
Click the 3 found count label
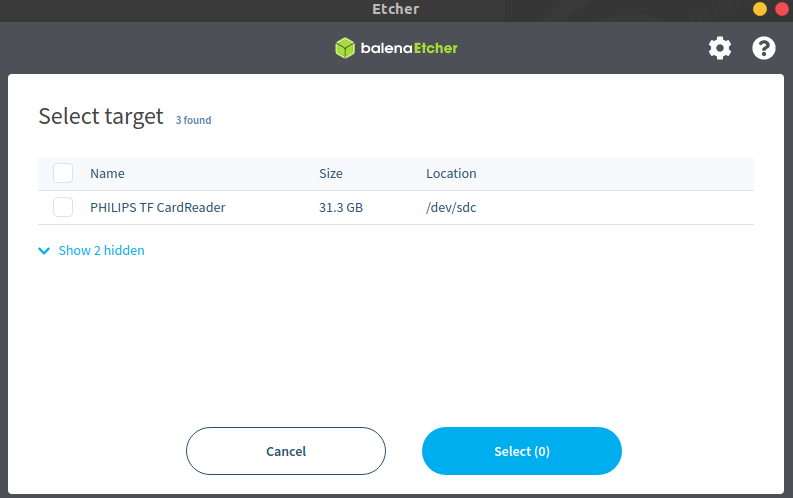click(x=194, y=120)
